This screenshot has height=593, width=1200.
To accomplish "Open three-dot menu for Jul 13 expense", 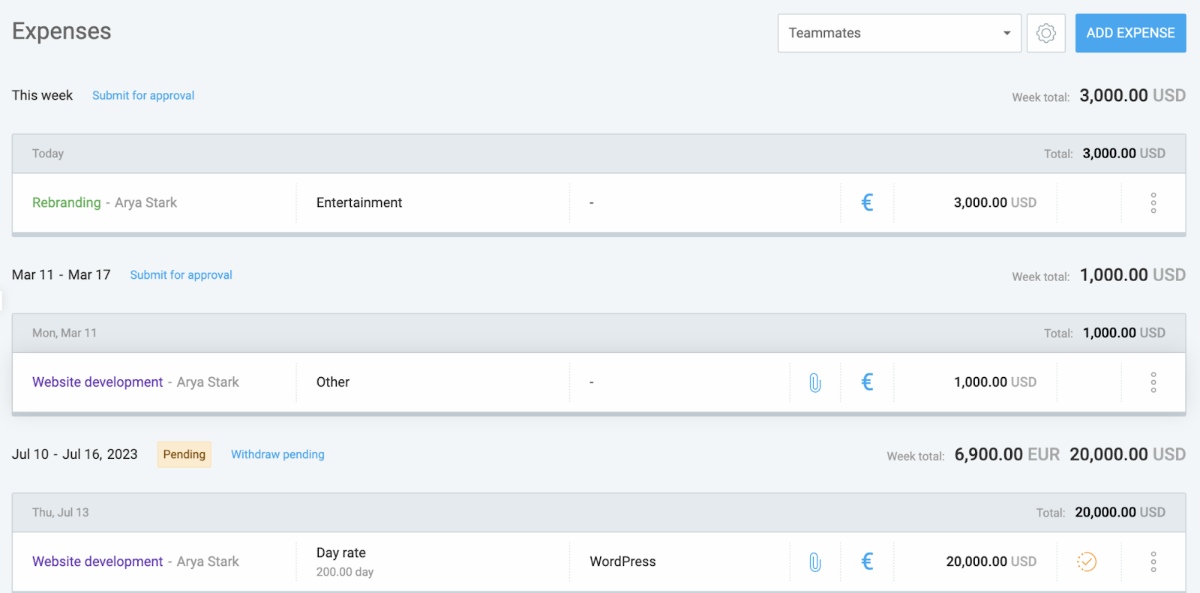I will 1153,562.
